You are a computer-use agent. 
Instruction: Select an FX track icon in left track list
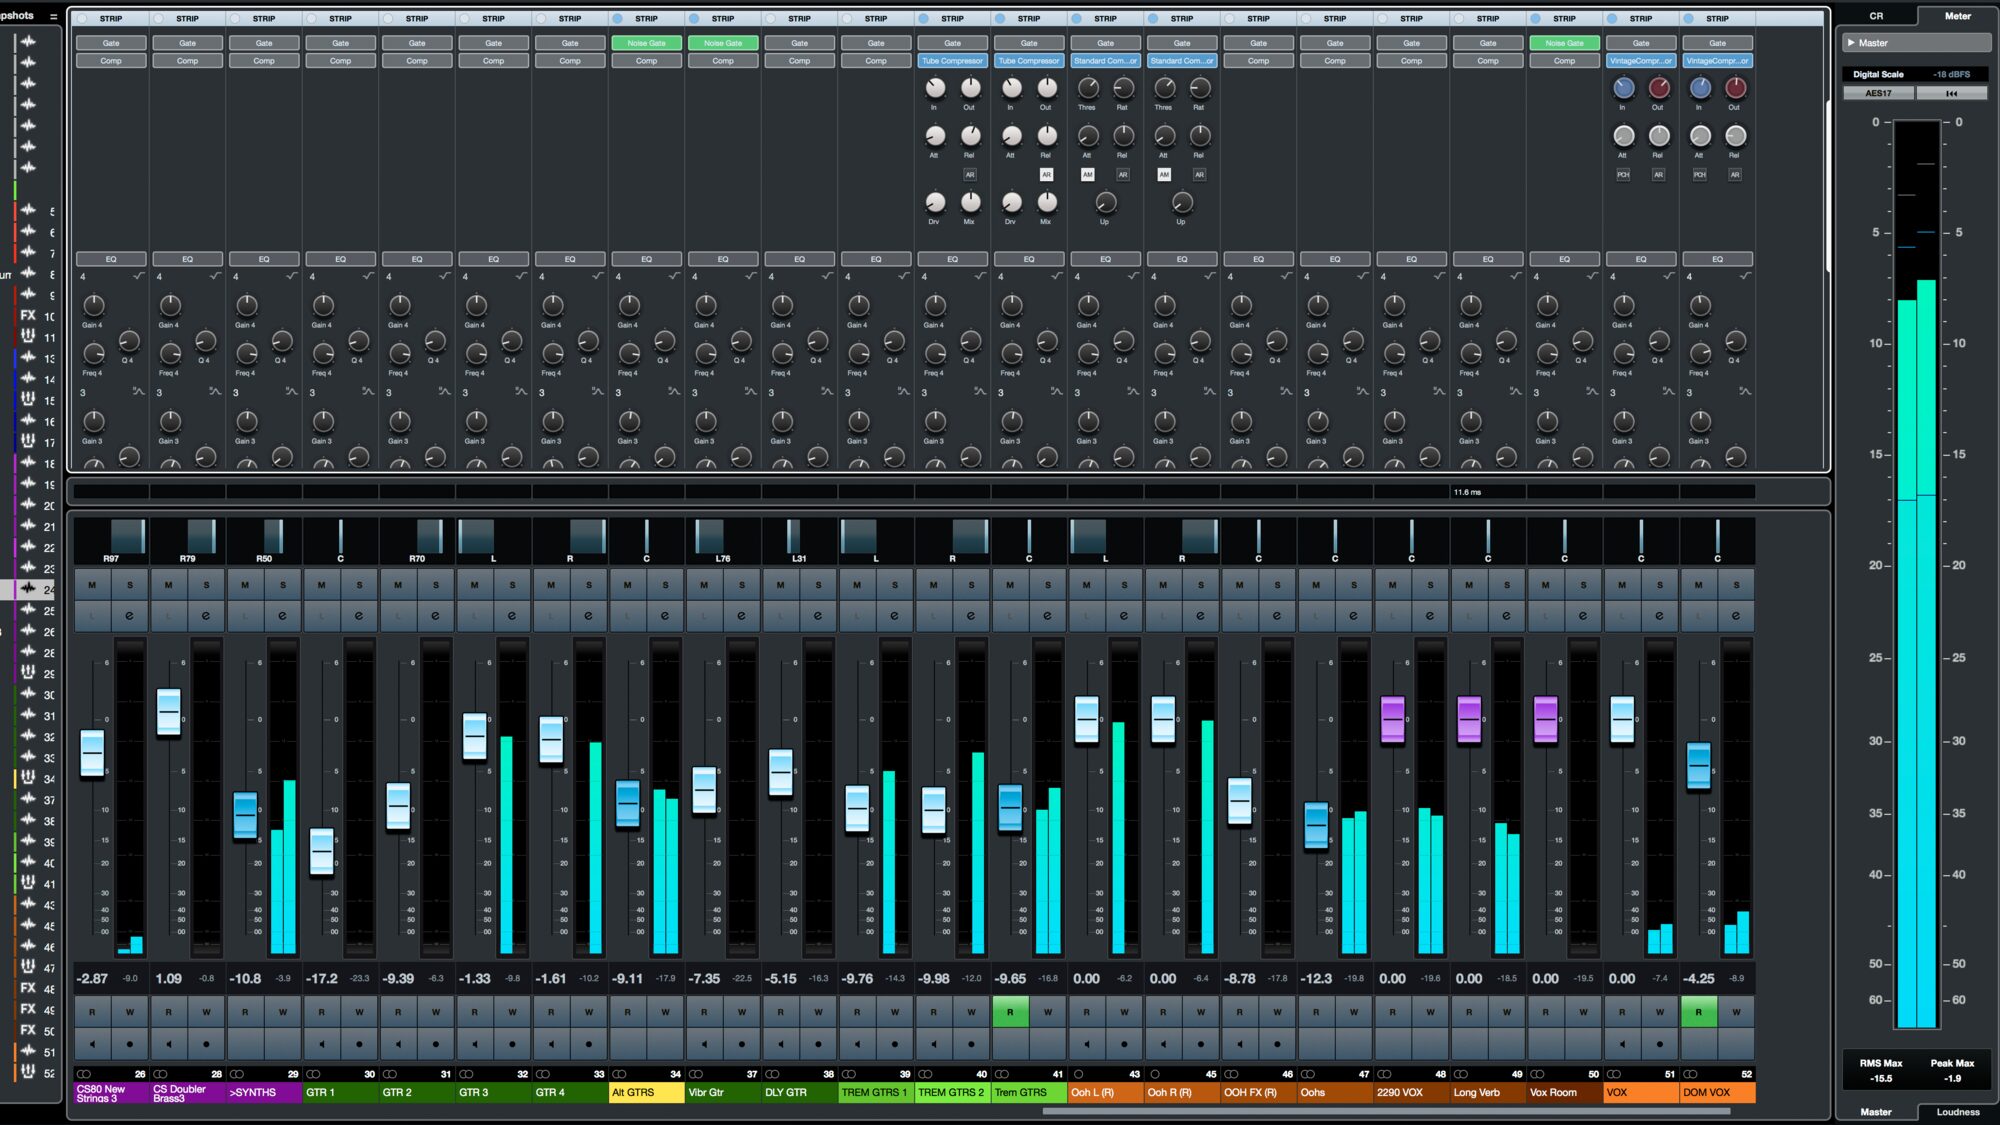[27, 315]
